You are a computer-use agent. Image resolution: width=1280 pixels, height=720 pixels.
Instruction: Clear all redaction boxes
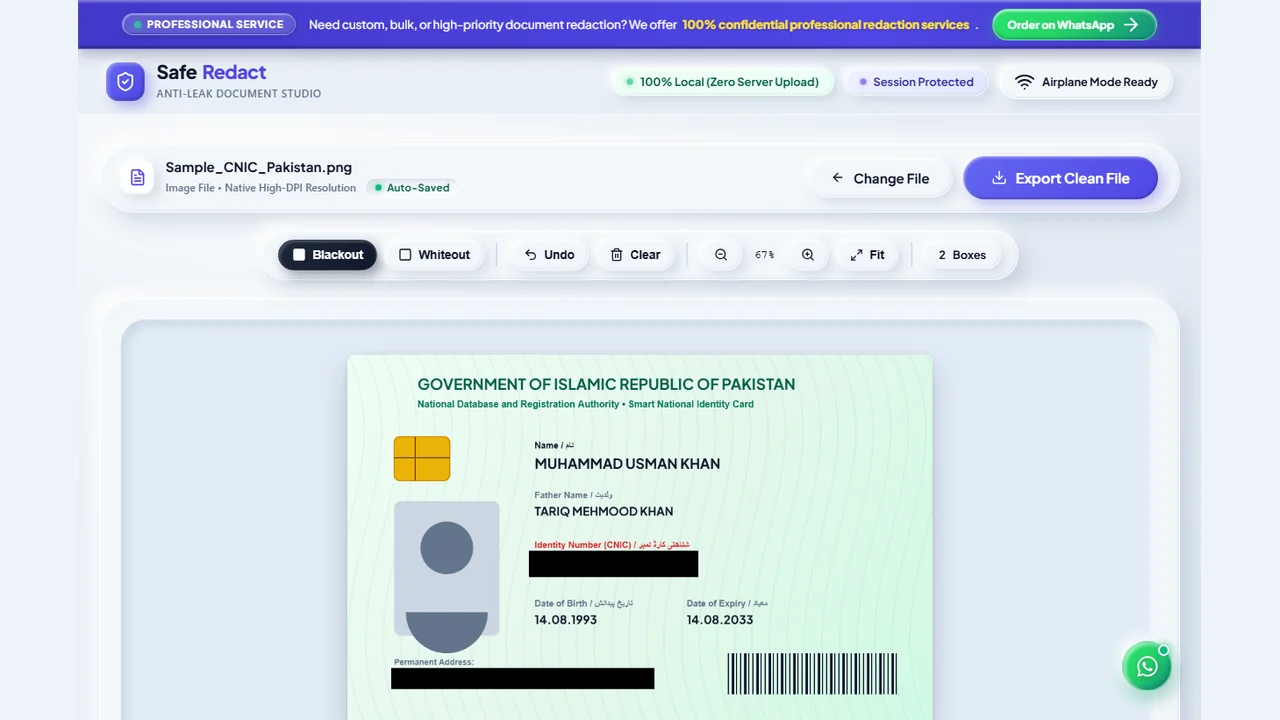635,255
